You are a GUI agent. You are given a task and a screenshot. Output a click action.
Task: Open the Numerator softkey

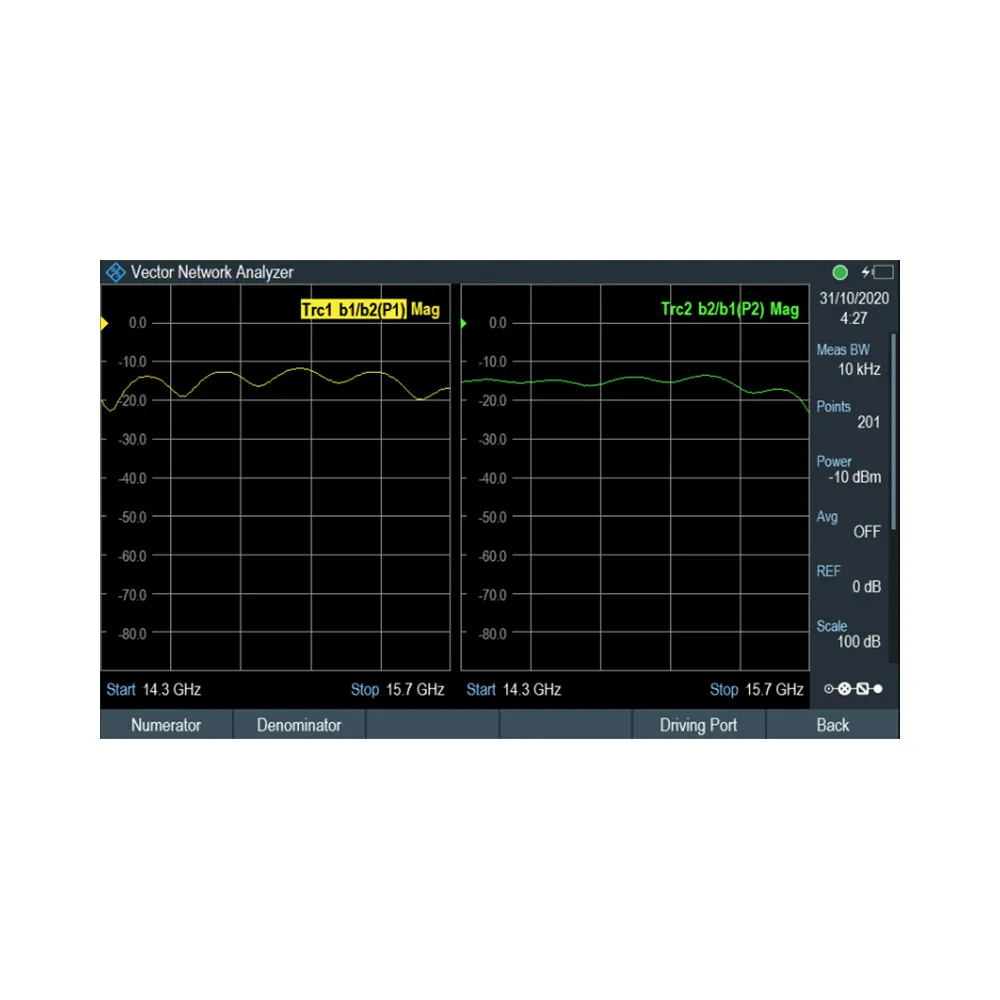[166, 725]
